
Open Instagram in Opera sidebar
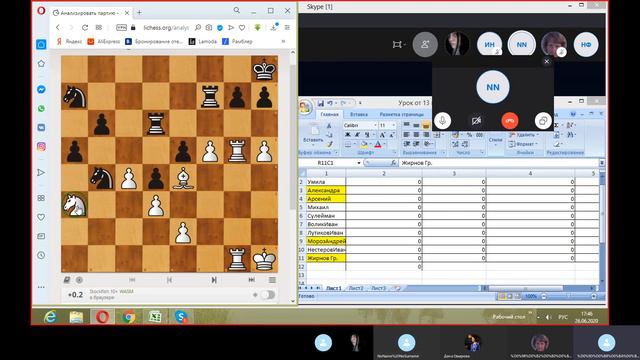point(41,147)
